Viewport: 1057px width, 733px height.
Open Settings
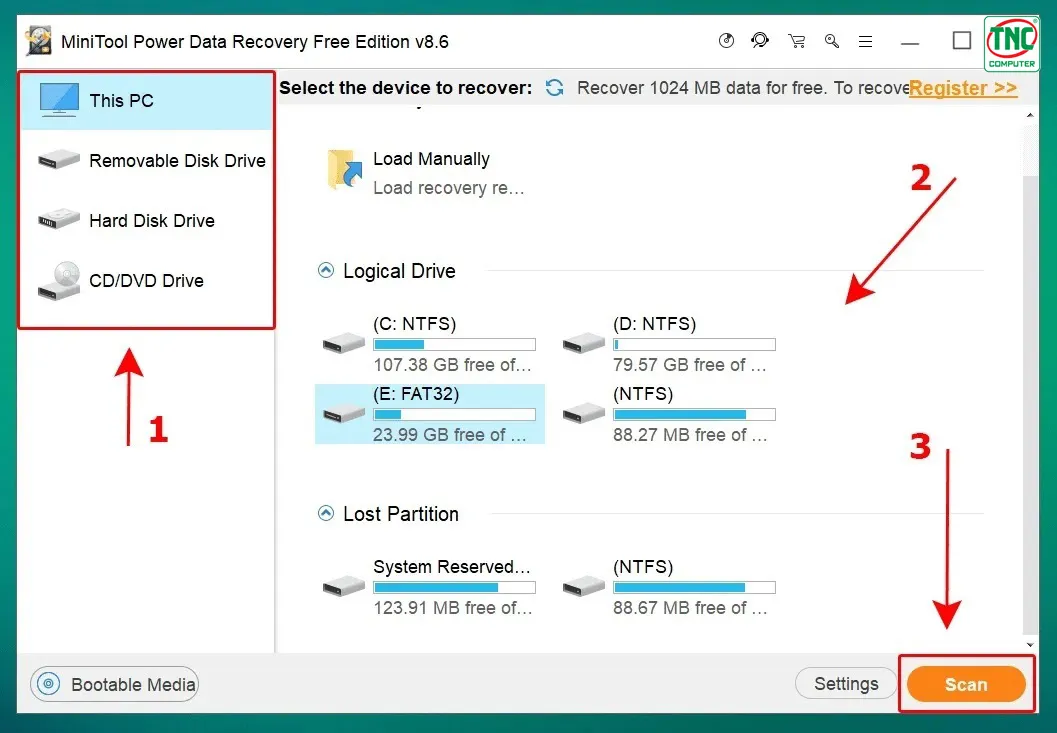point(846,684)
